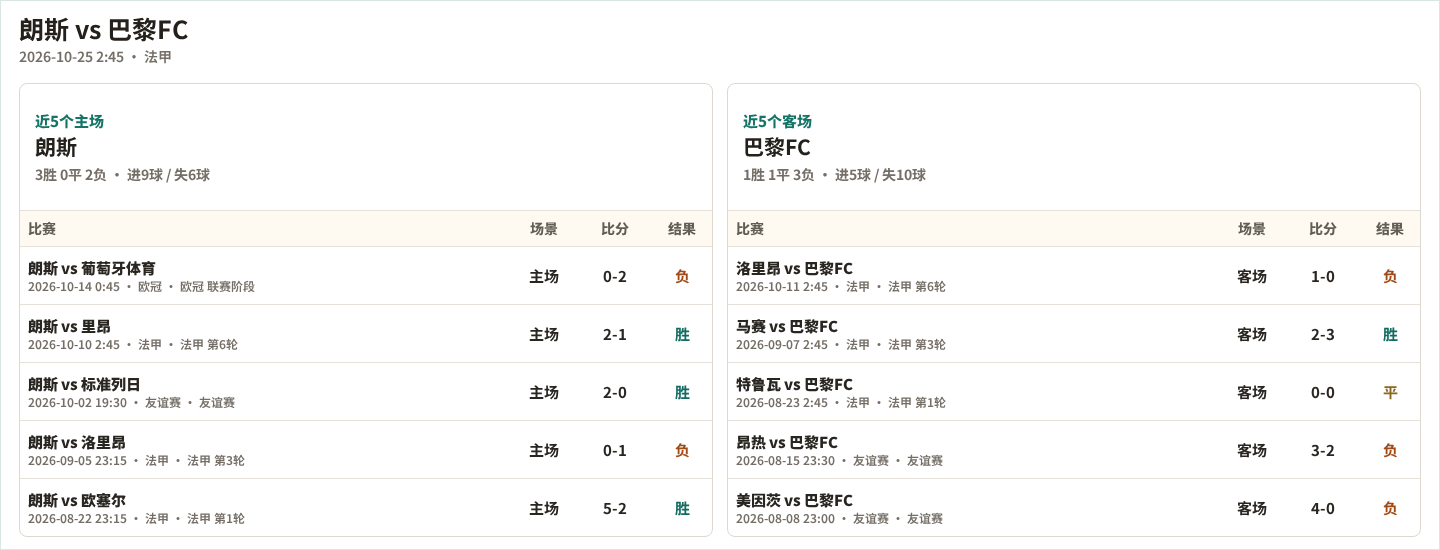Click 客场 in 马赛 row

(1252, 334)
